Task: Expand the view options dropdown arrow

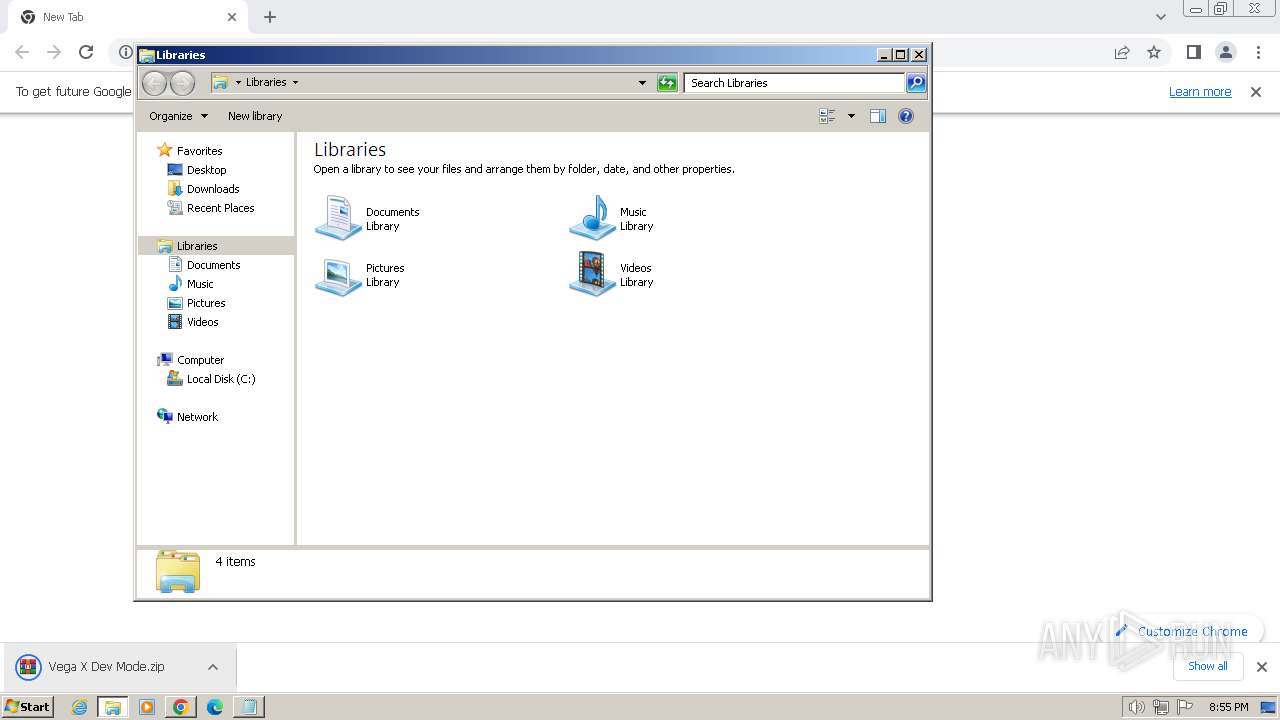Action: (x=851, y=116)
